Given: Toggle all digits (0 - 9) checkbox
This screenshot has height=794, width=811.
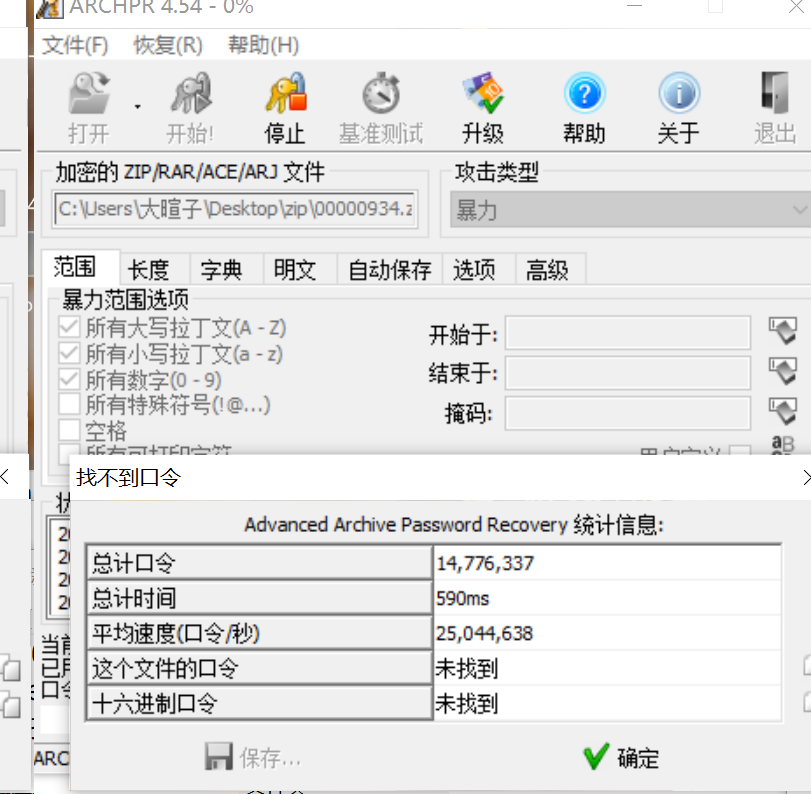Looking at the screenshot, I should (69, 380).
